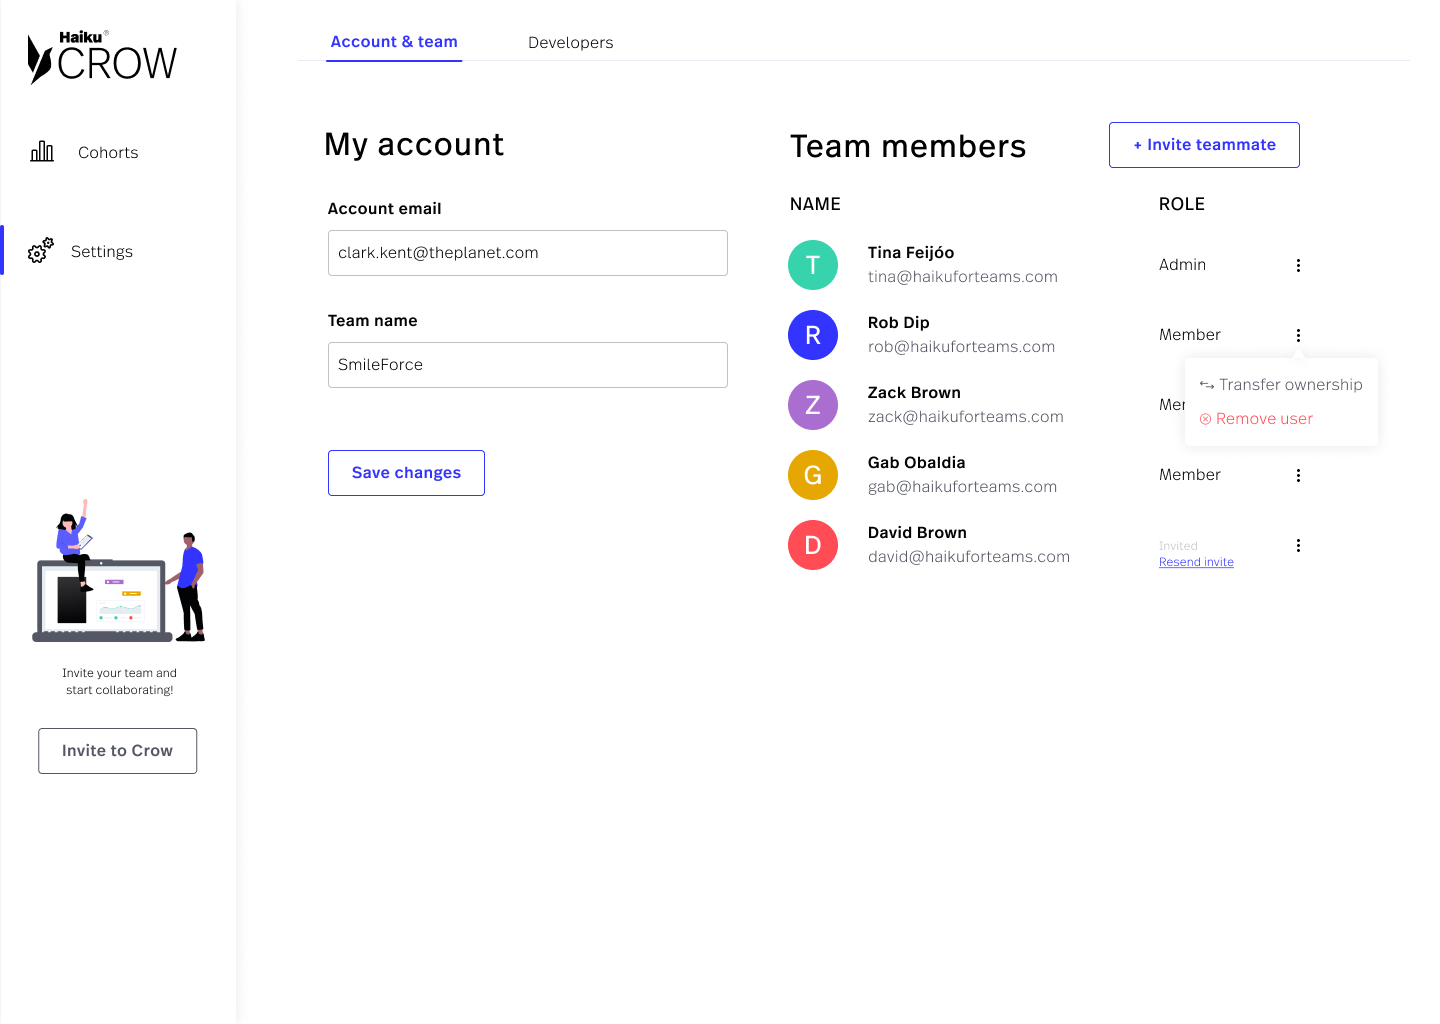Click the email rob@haikuforteams.com
The height and width of the screenshot is (1024, 1440).
click(x=961, y=347)
